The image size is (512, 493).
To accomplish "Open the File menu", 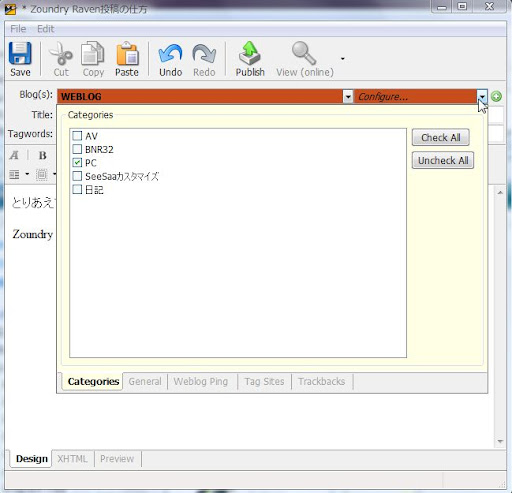I will 18,29.
